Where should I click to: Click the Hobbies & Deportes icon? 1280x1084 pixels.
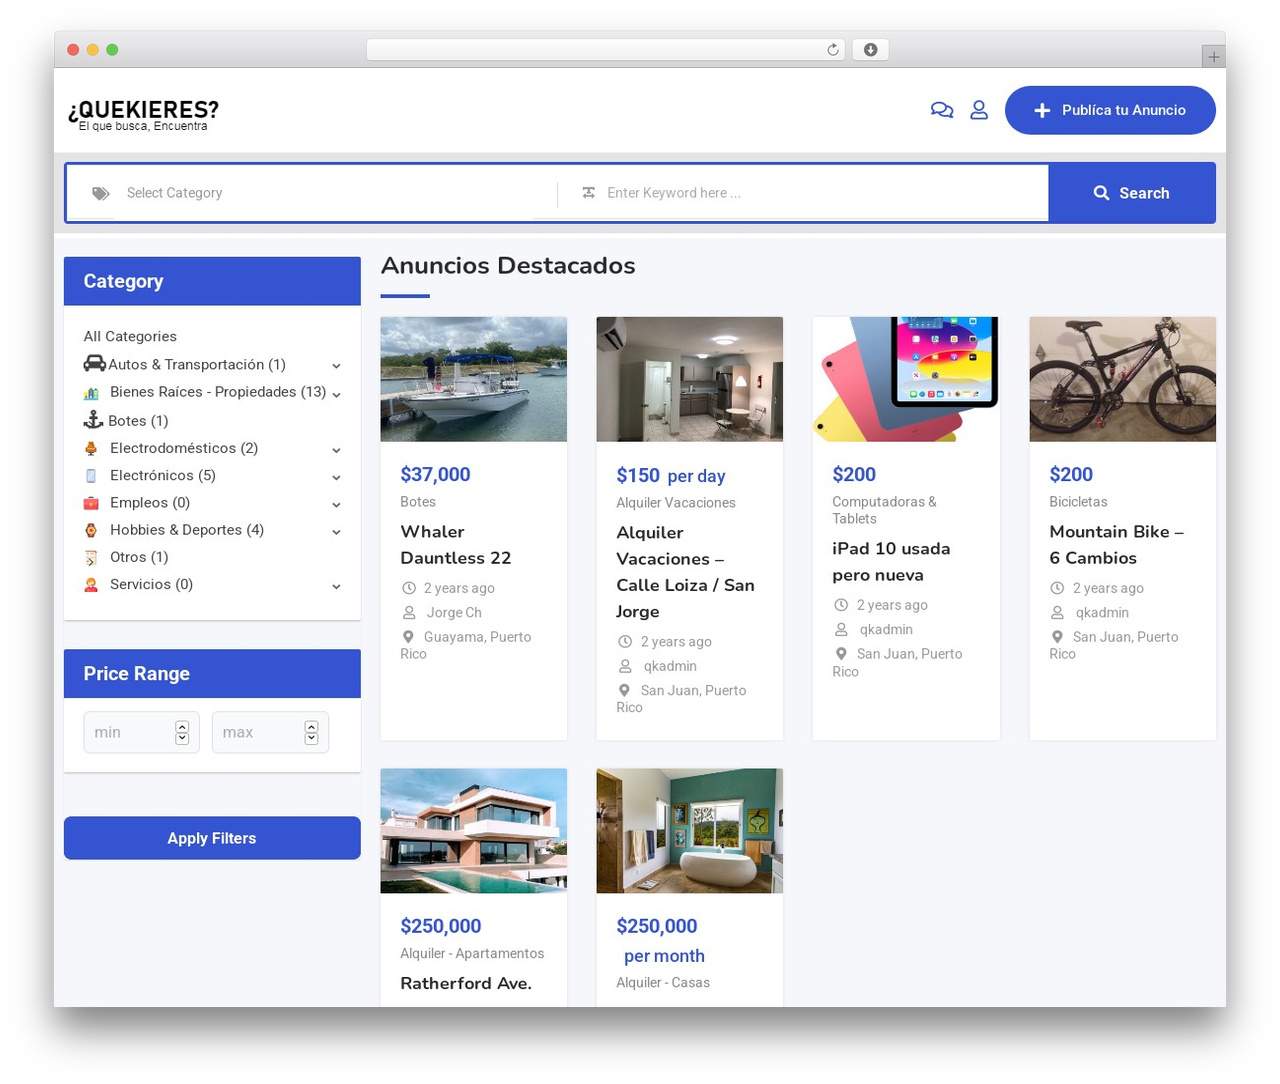[x=91, y=530]
